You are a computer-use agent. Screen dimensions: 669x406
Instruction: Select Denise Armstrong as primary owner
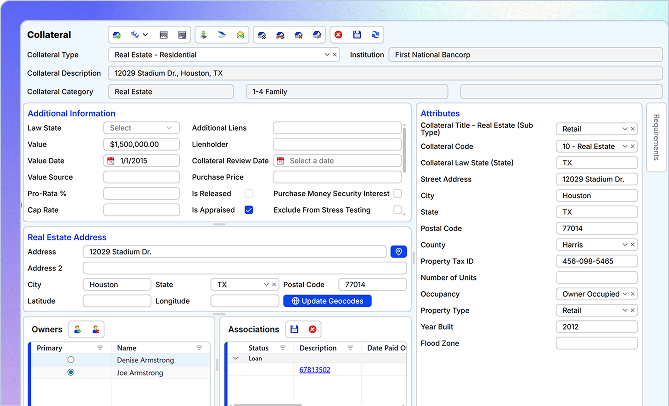coord(70,359)
